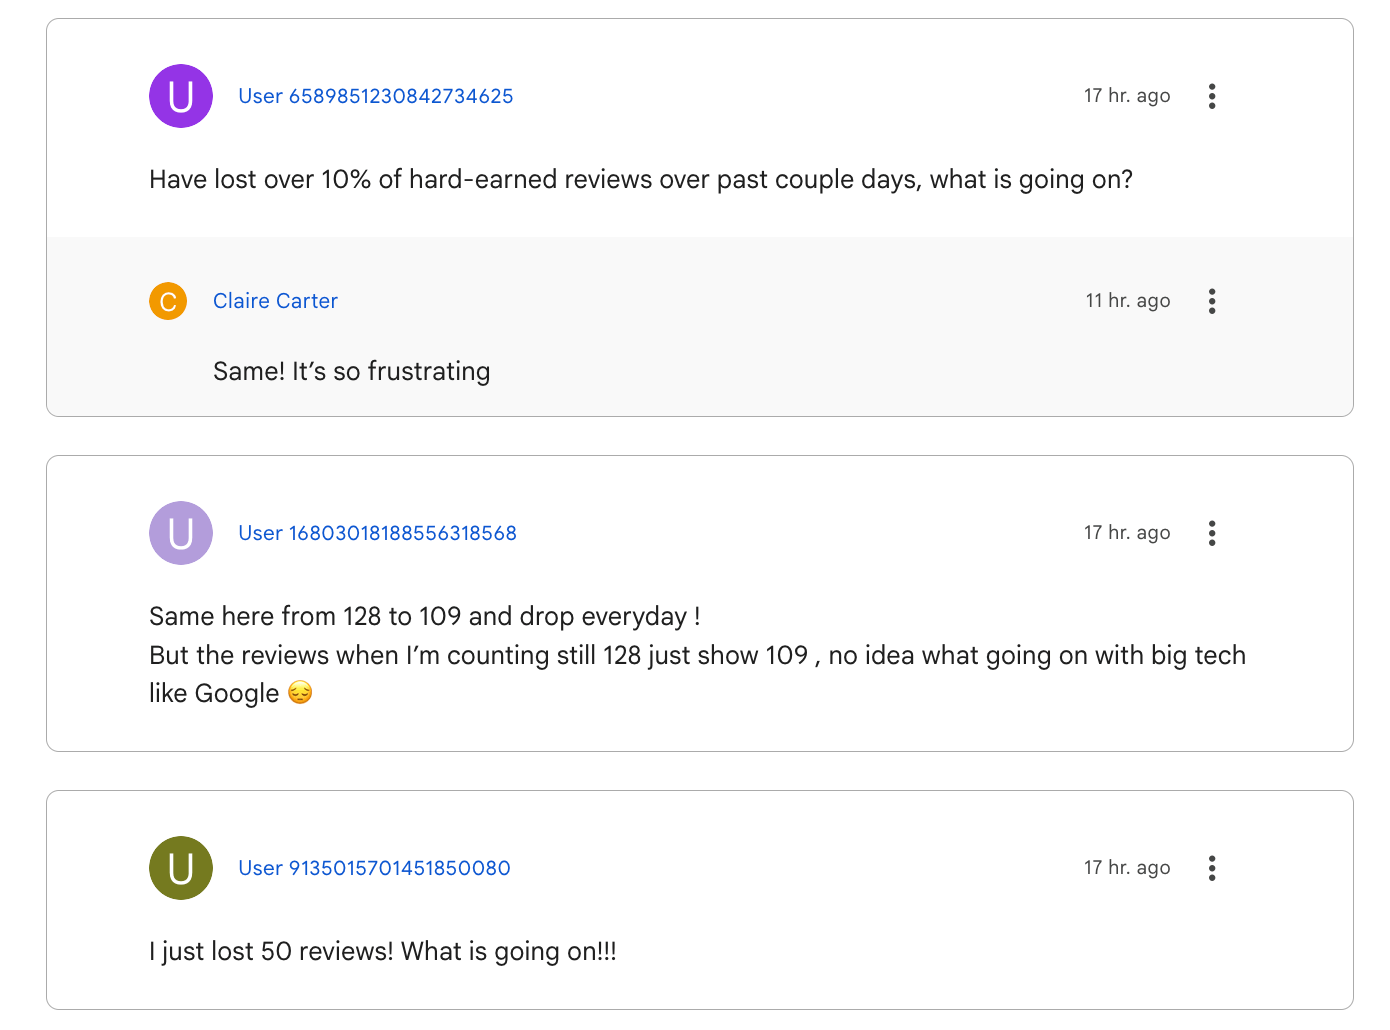Click '17 hr. ago' on the 128 to 109 post
Screen dimensions: 1390x1030
click(x=1127, y=533)
